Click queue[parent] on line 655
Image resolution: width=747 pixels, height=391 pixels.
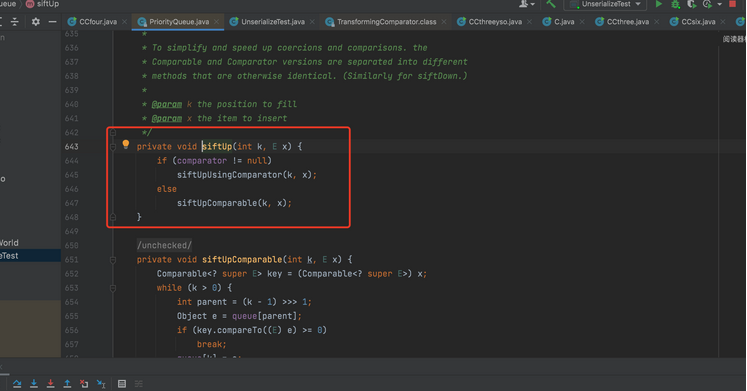pos(264,316)
